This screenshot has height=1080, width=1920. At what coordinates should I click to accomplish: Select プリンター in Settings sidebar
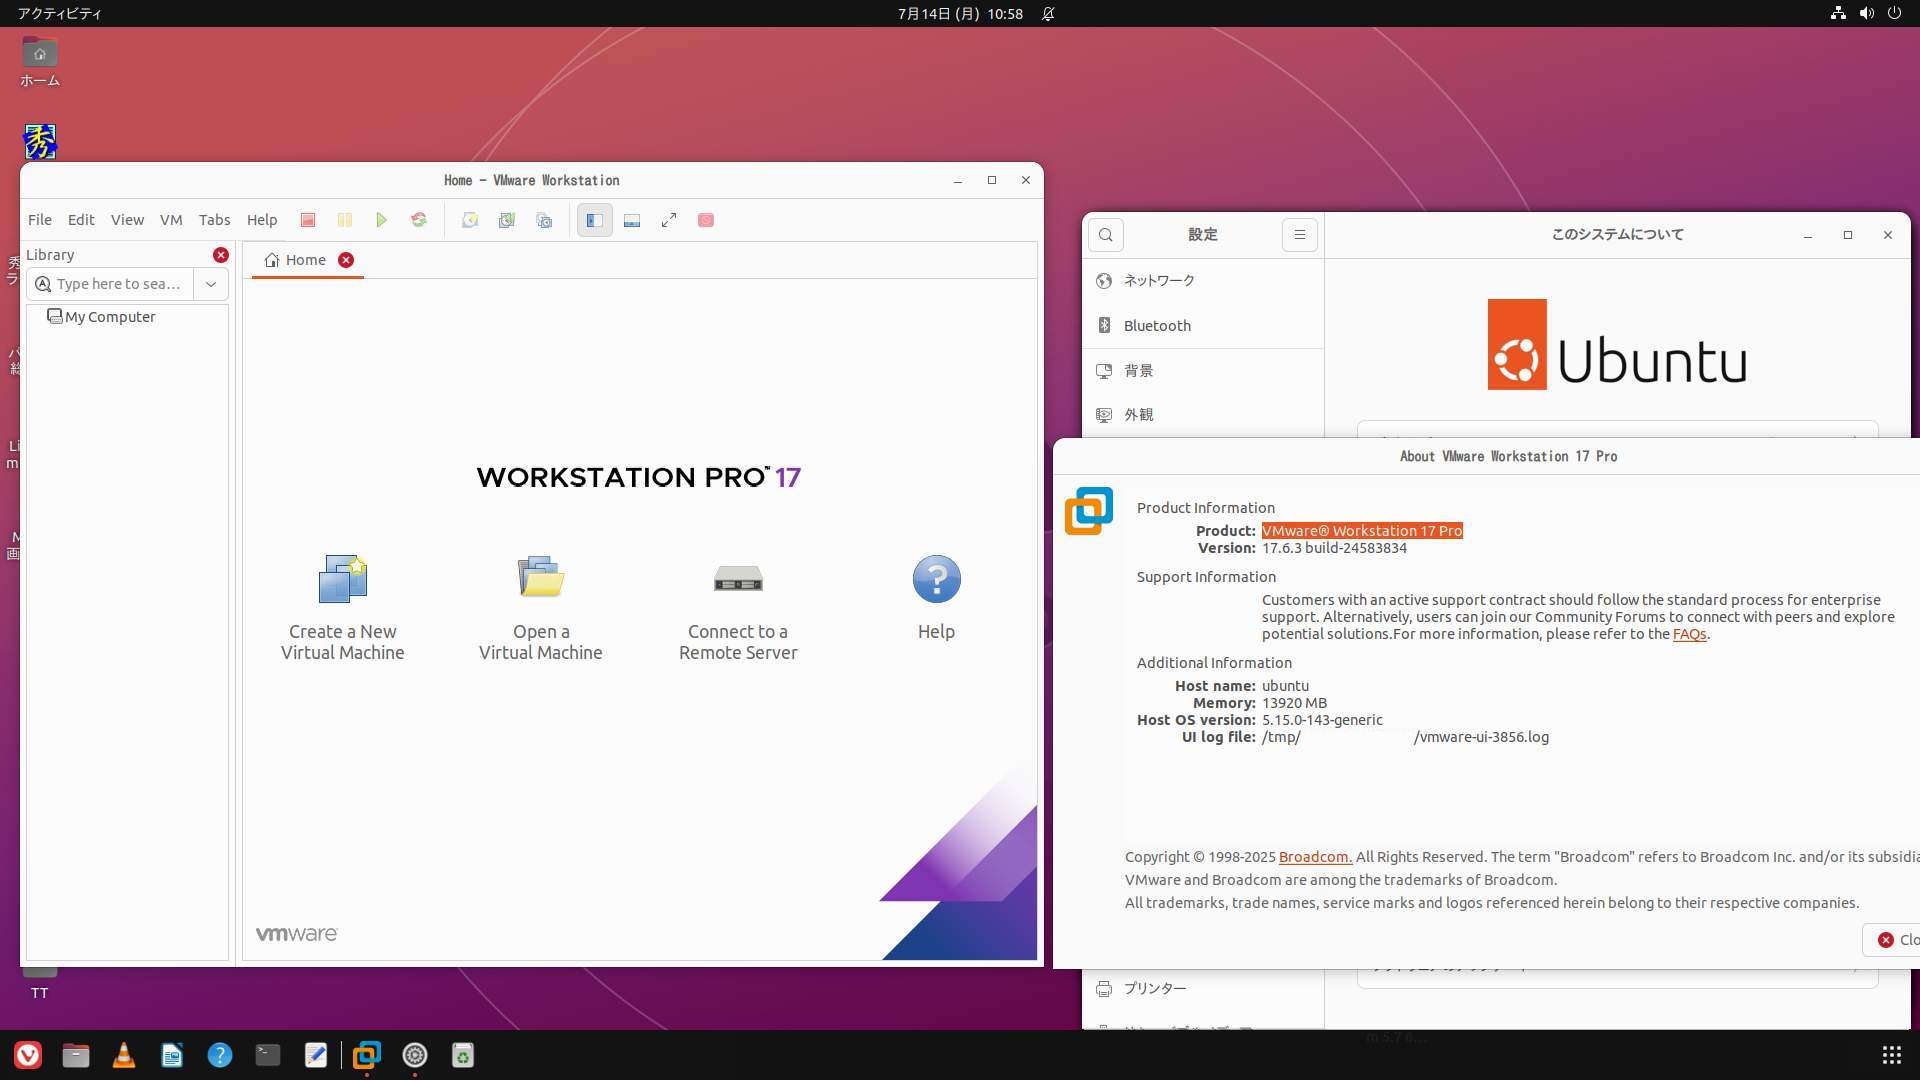1203,989
